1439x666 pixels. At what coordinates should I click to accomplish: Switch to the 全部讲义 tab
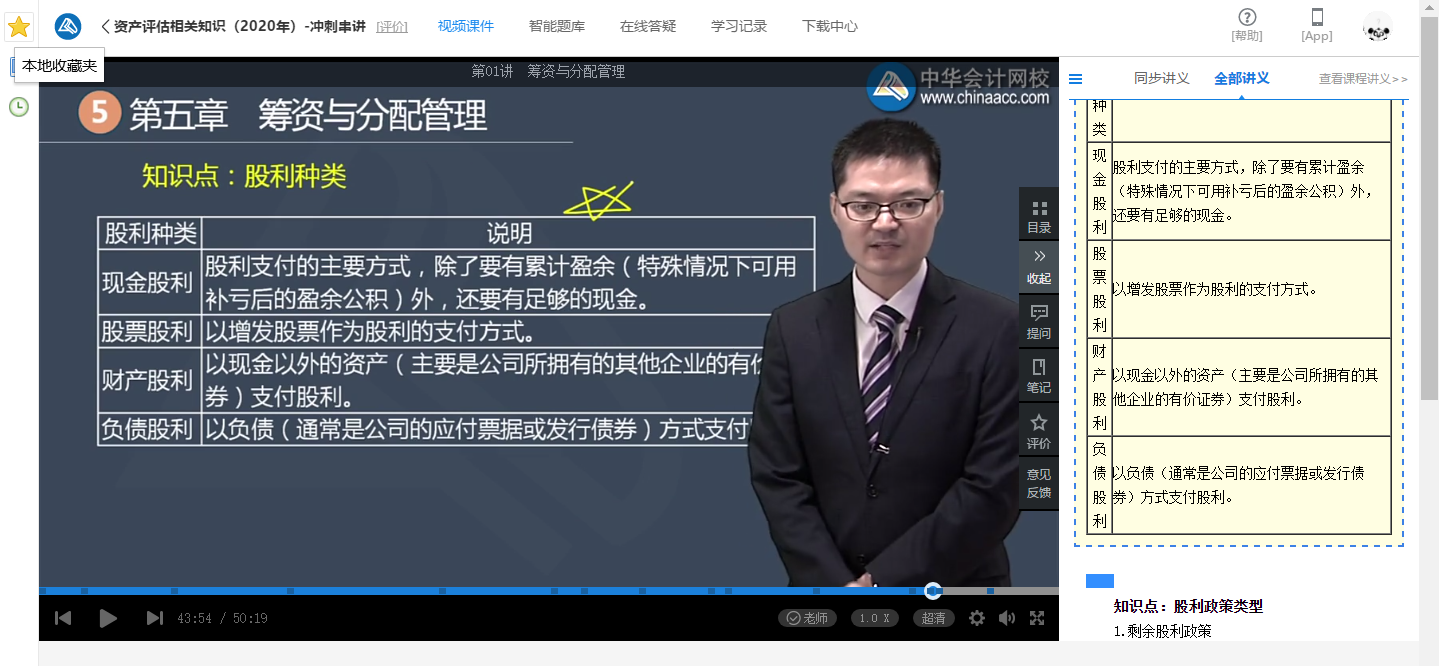coord(1242,78)
